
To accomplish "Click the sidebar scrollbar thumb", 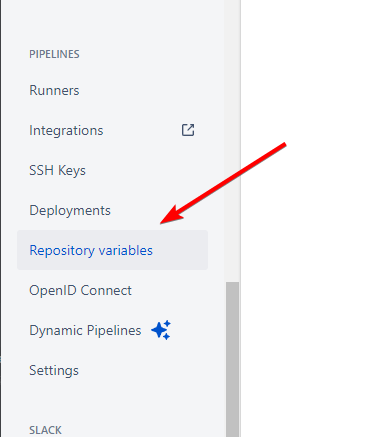I will [232, 359].
